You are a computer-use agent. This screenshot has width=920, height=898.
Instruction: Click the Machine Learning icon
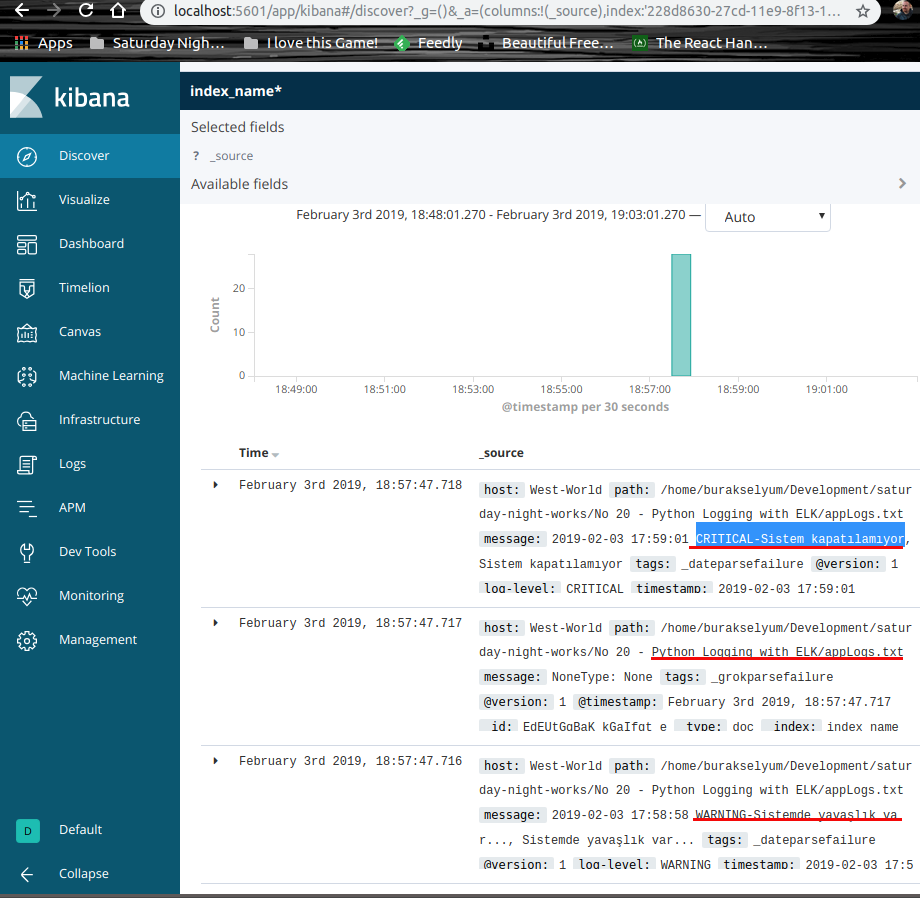coord(27,376)
